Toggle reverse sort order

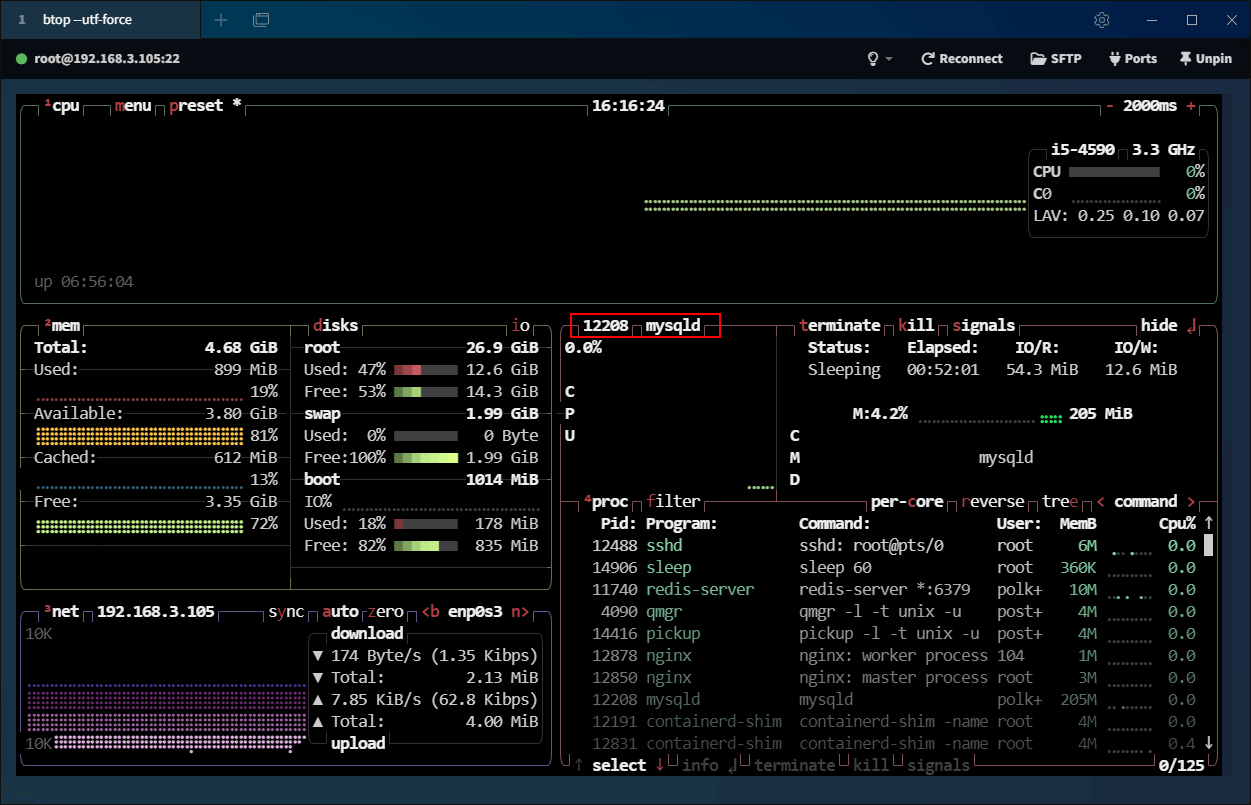(993, 502)
